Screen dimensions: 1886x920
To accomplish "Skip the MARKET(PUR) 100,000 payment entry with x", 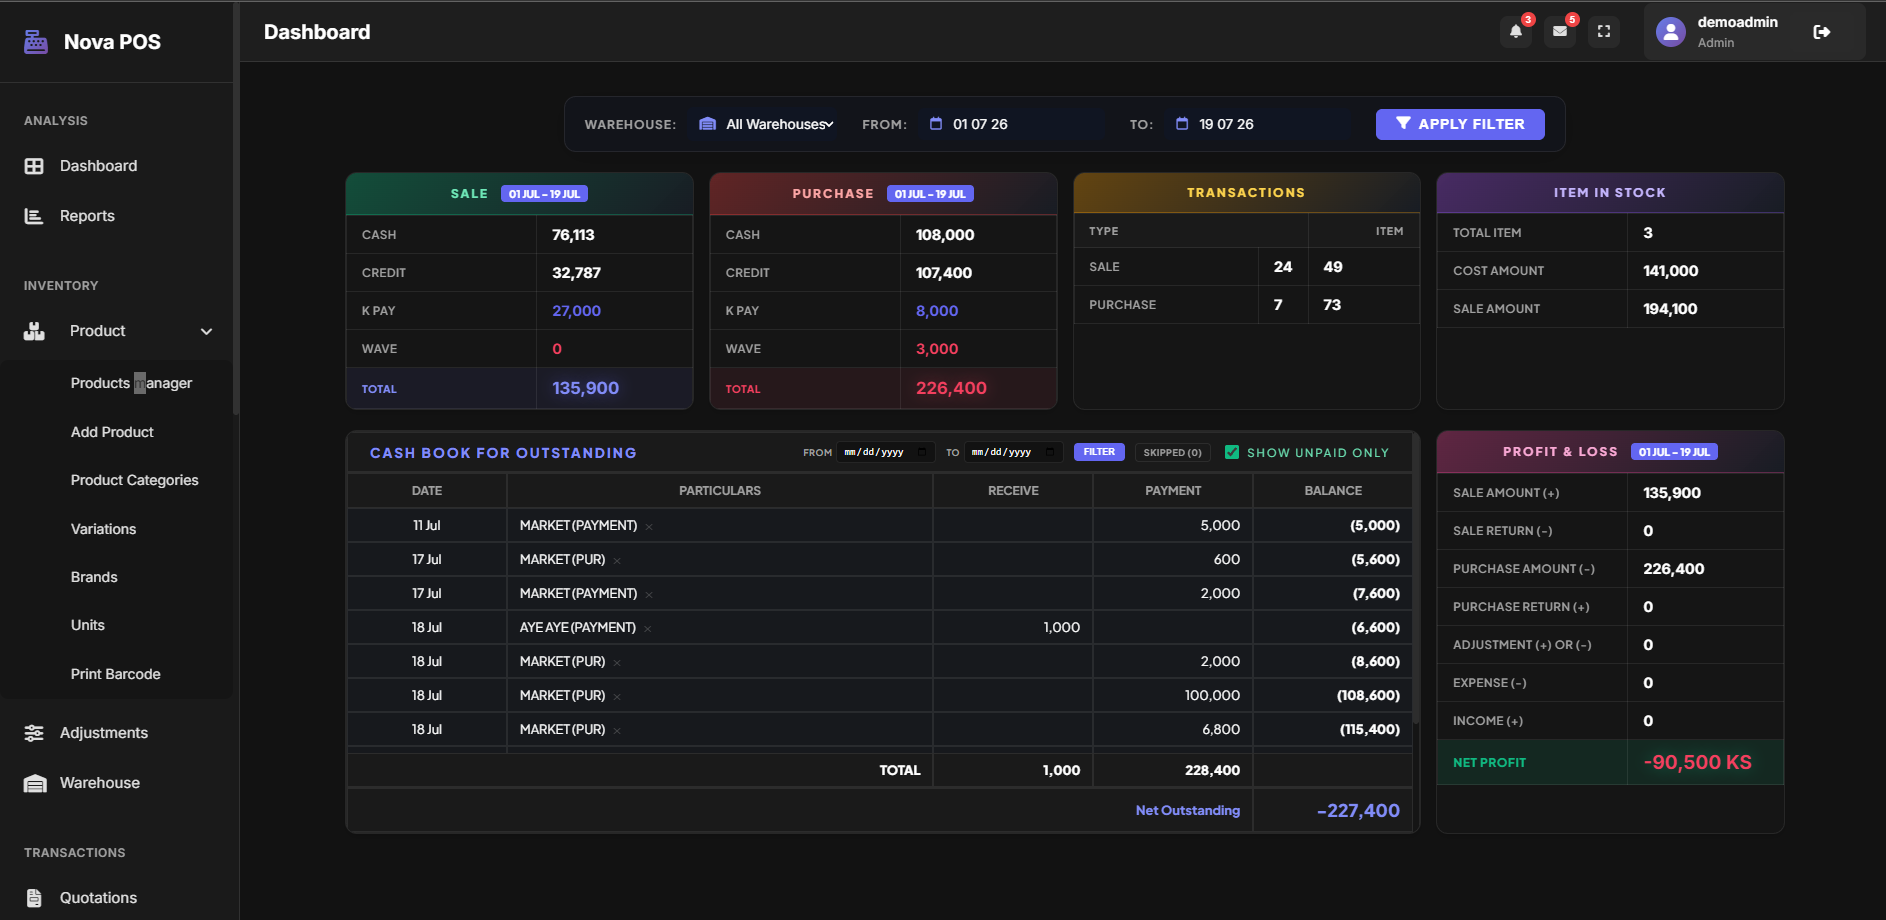I will pyautogui.click(x=617, y=697).
